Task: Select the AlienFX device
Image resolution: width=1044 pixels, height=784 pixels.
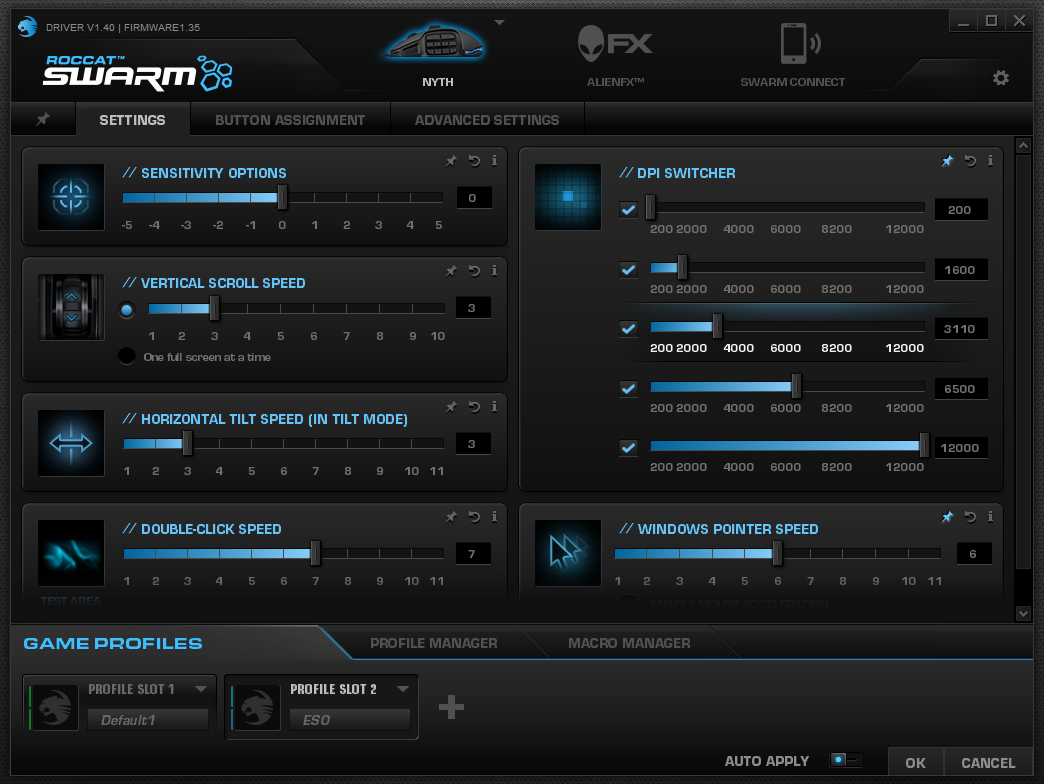Action: coord(615,55)
